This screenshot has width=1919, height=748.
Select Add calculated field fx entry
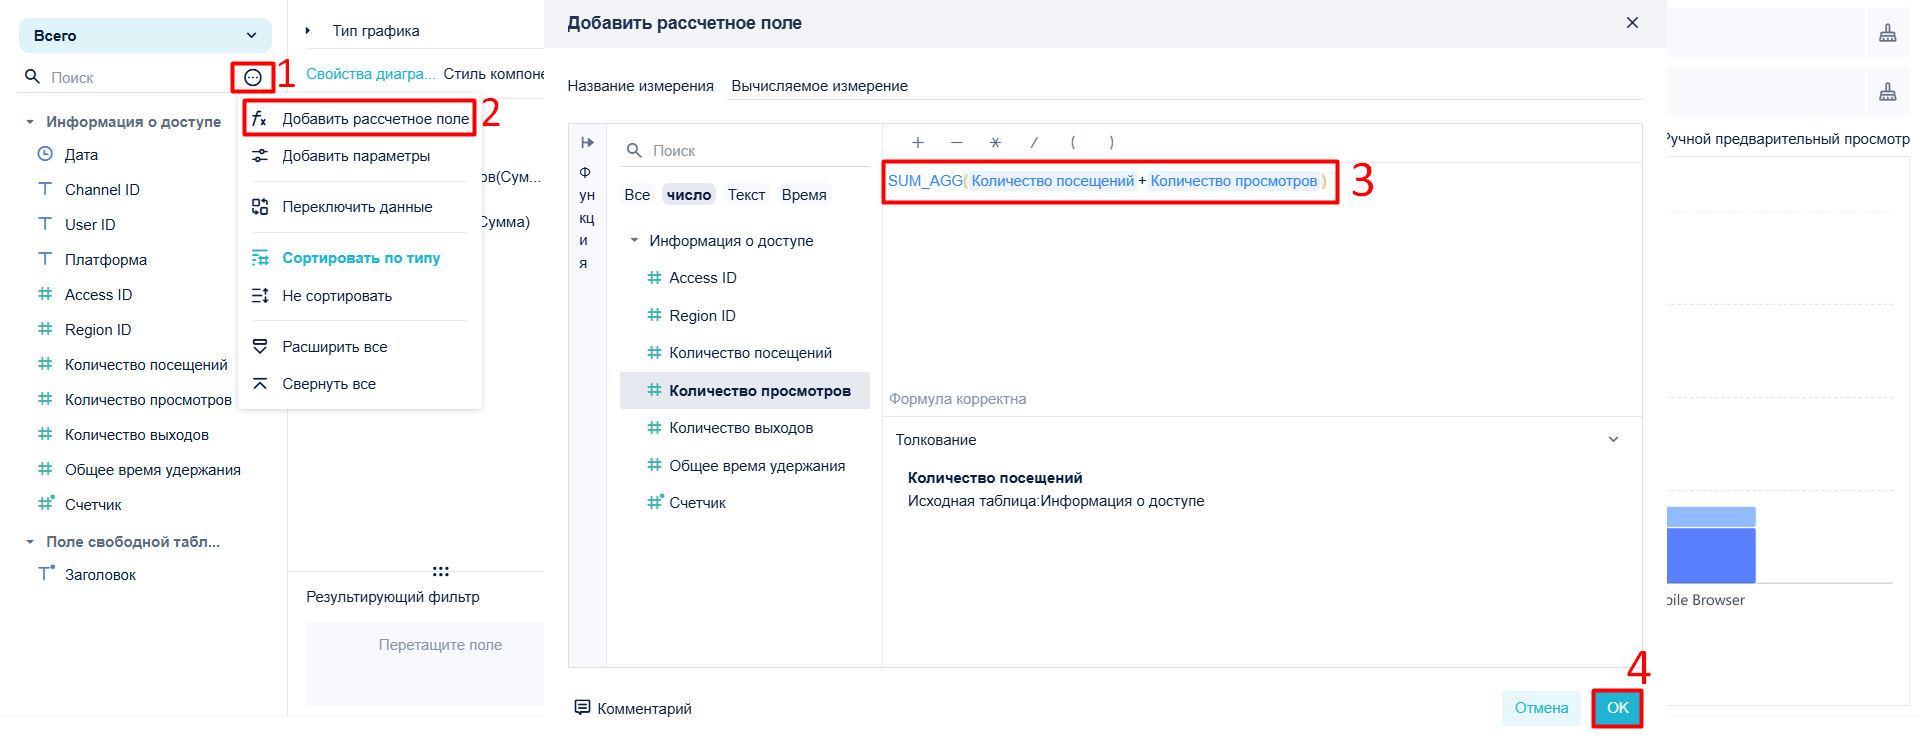point(360,119)
